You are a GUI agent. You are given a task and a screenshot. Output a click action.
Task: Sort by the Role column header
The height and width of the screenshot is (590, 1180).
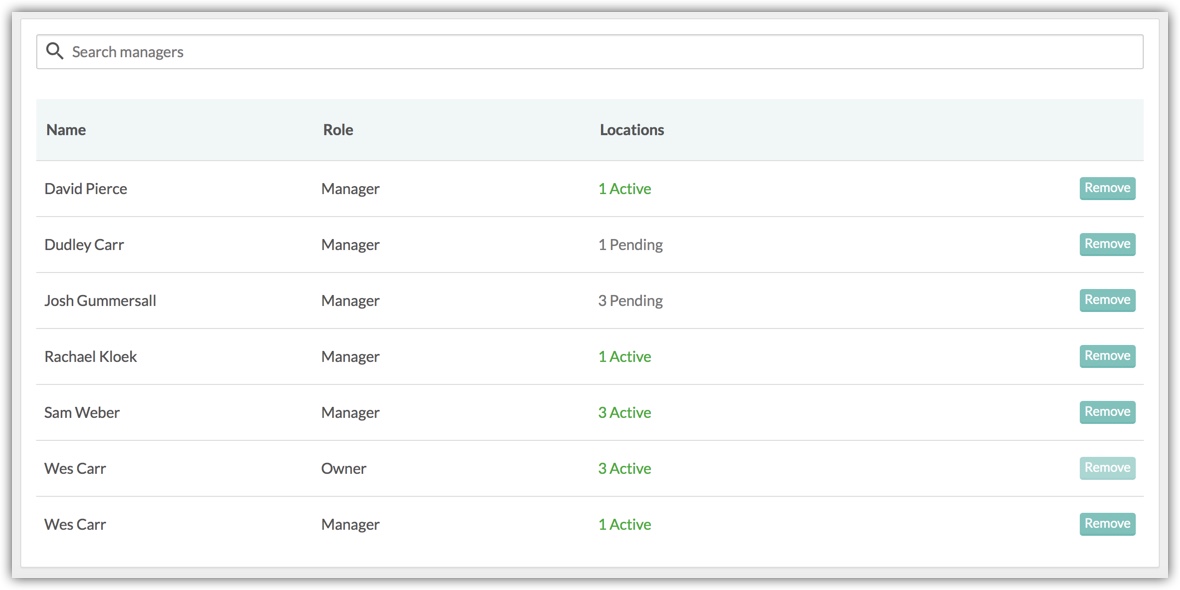[x=338, y=129]
